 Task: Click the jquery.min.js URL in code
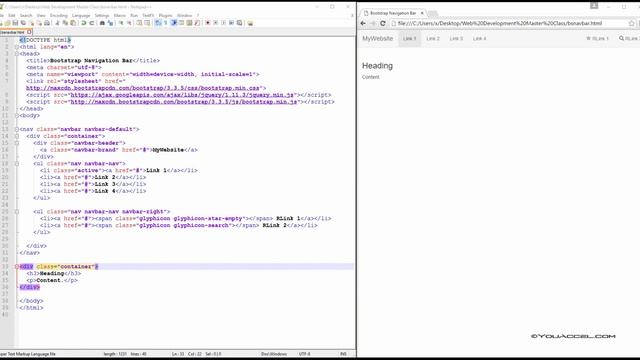182,95
